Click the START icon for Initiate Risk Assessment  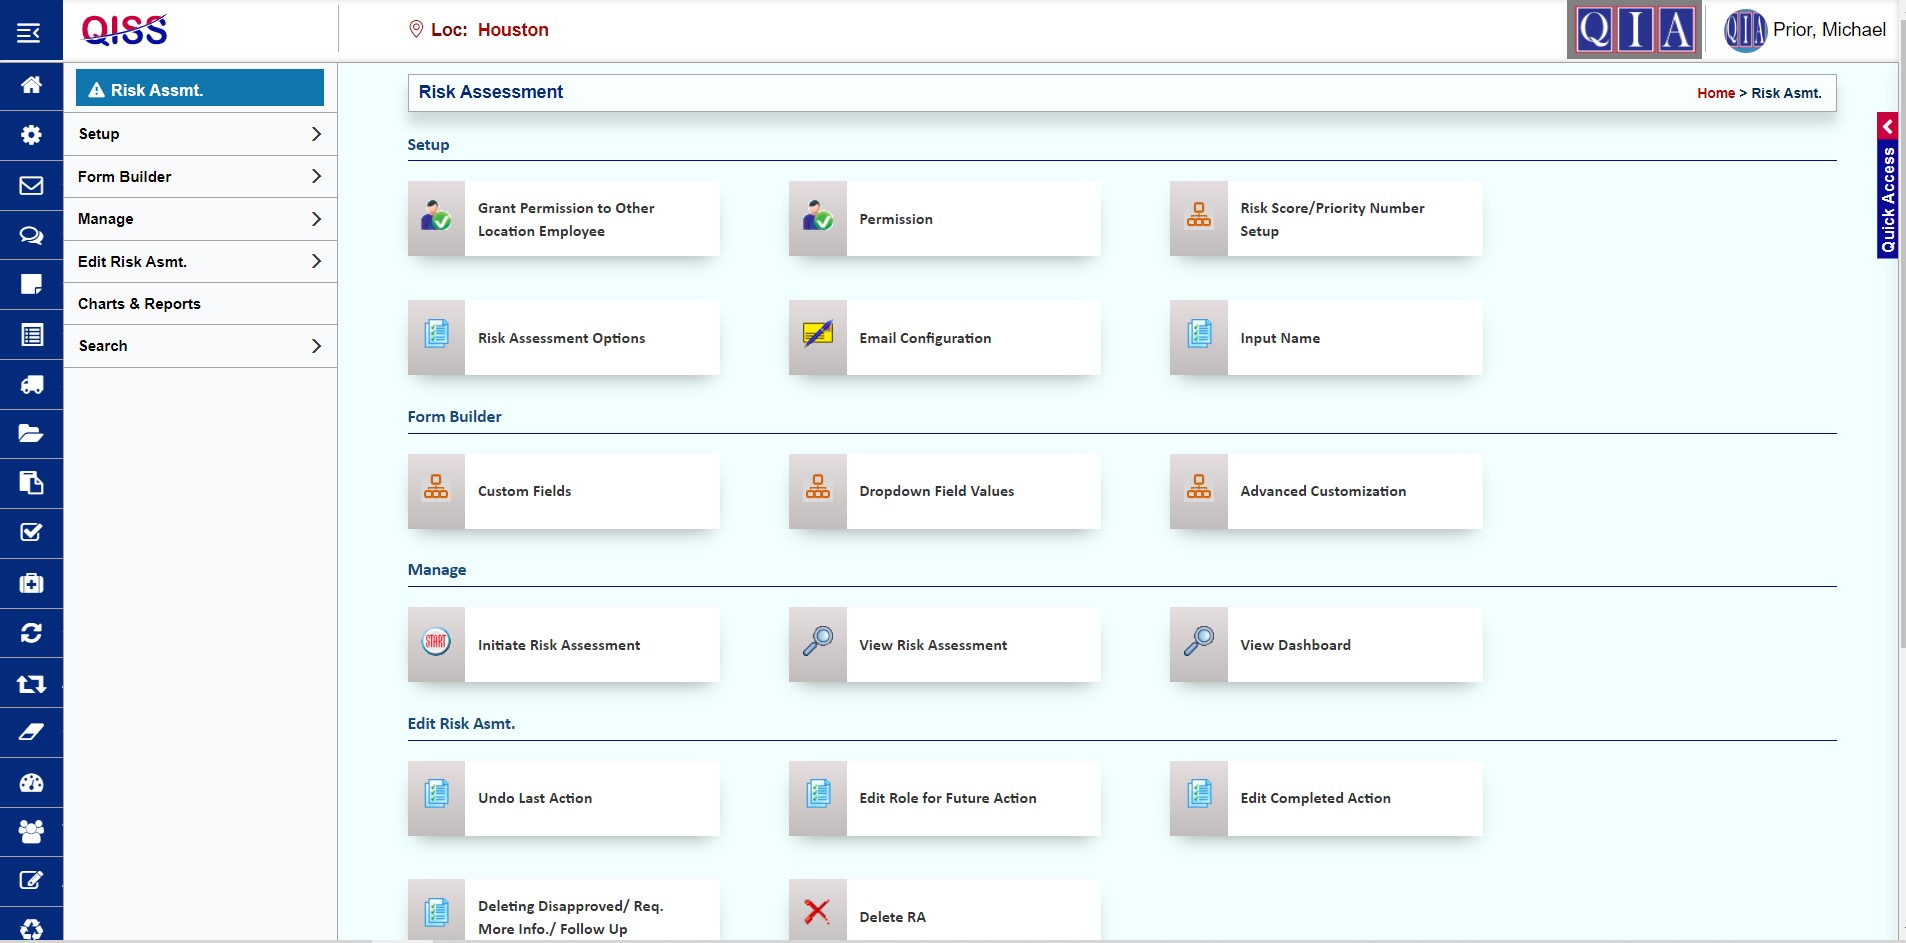coord(436,644)
